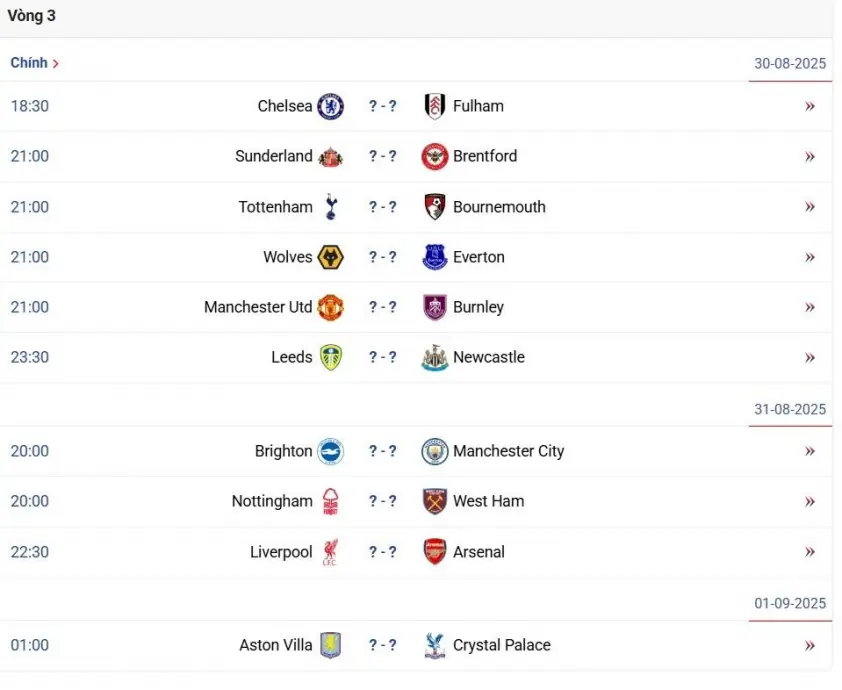Screen dimensions: 842x690
Task: Click the Fulham club crest
Action: tap(434, 106)
